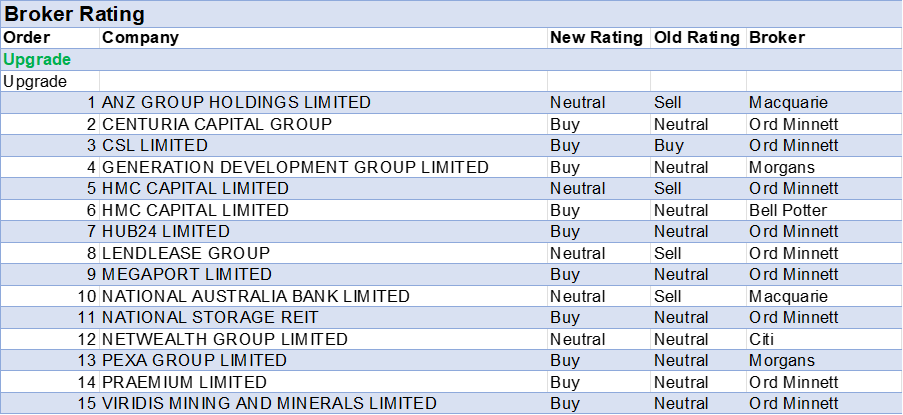This screenshot has width=903, height=415.
Task: Click Ord Minnett in National Storage row
Action: pyautogui.click(x=793, y=317)
